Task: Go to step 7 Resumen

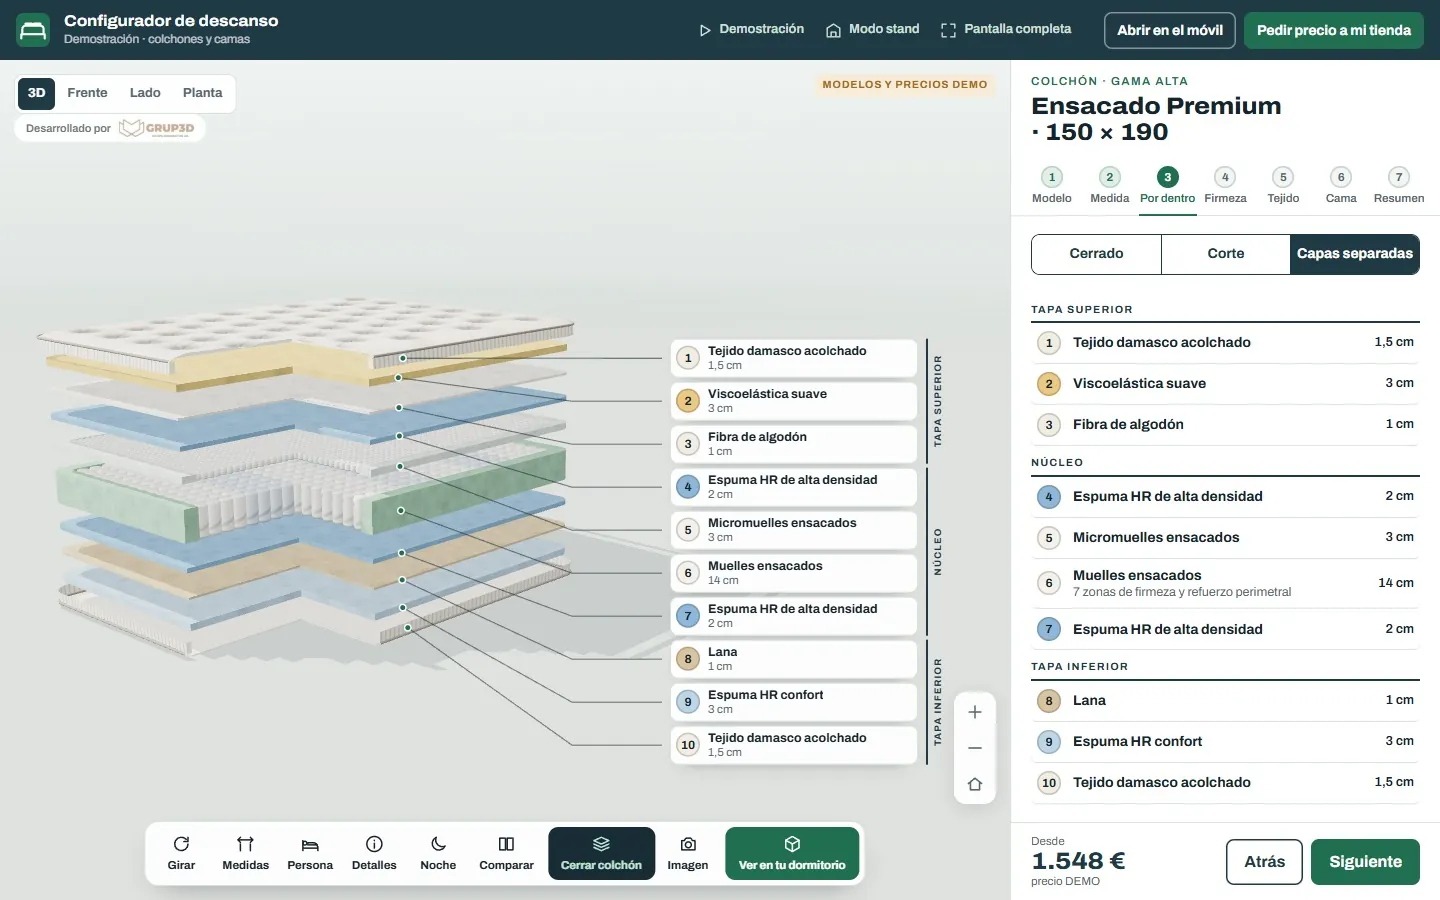Action: coord(1399,186)
